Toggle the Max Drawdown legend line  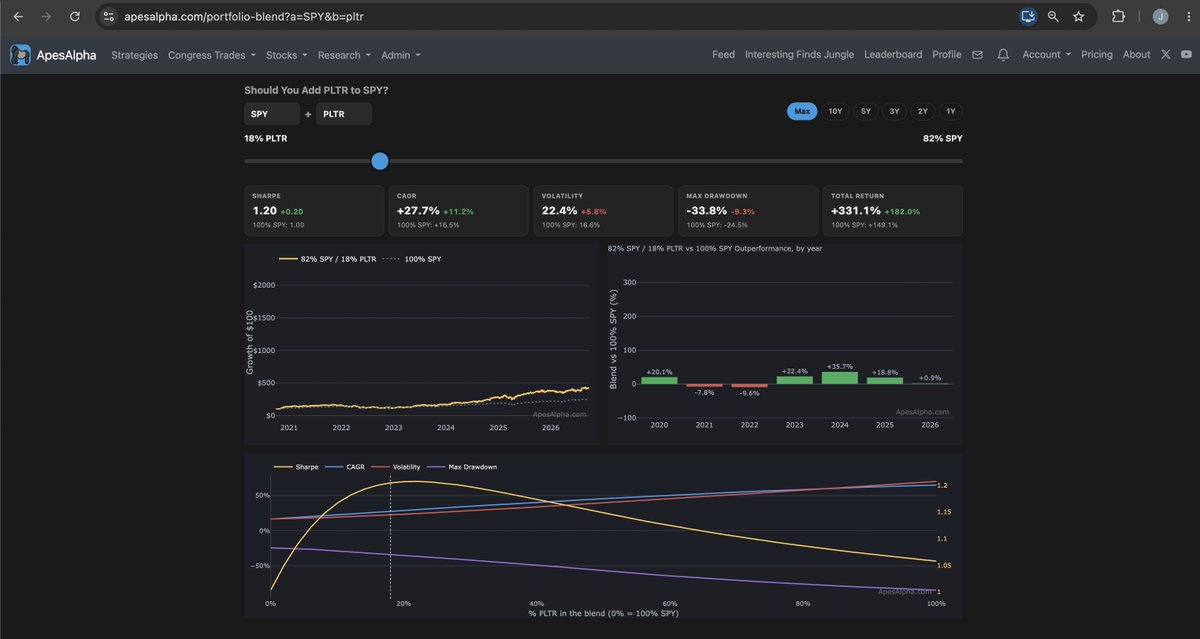pyautogui.click(x=462, y=467)
